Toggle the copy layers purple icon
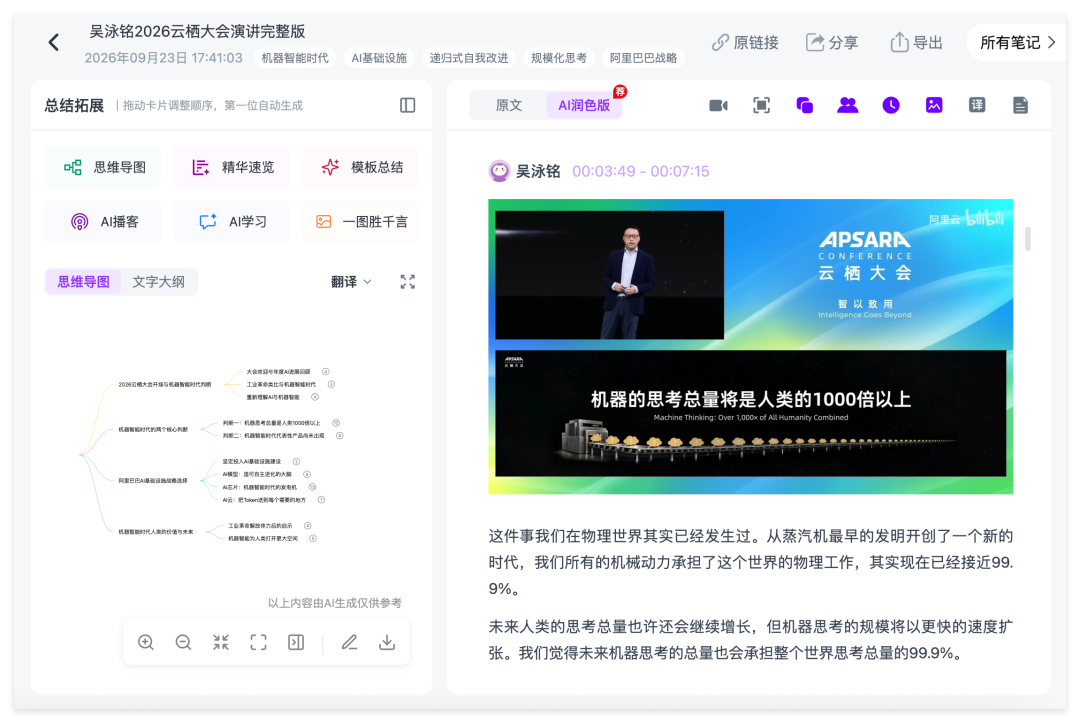1080x723 pixels. (804, 105)
